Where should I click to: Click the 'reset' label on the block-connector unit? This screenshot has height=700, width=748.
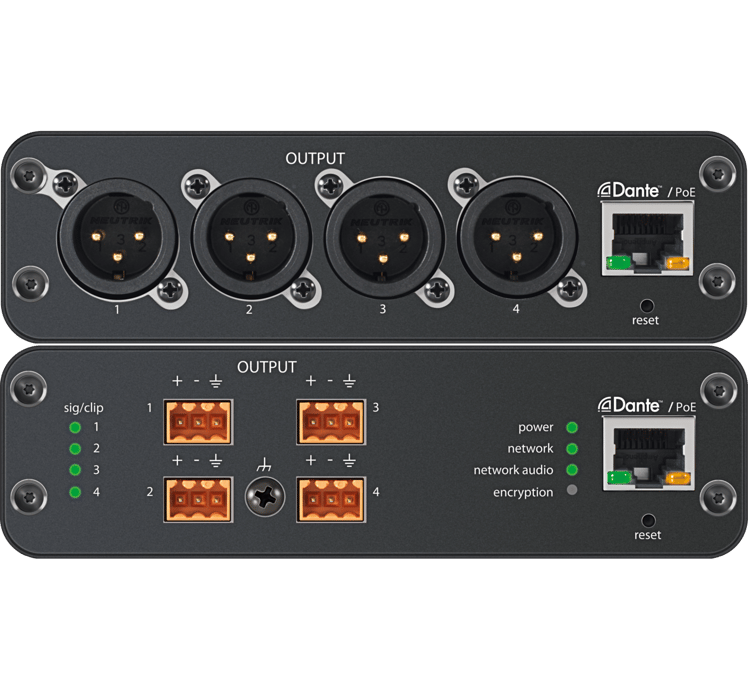647,535
